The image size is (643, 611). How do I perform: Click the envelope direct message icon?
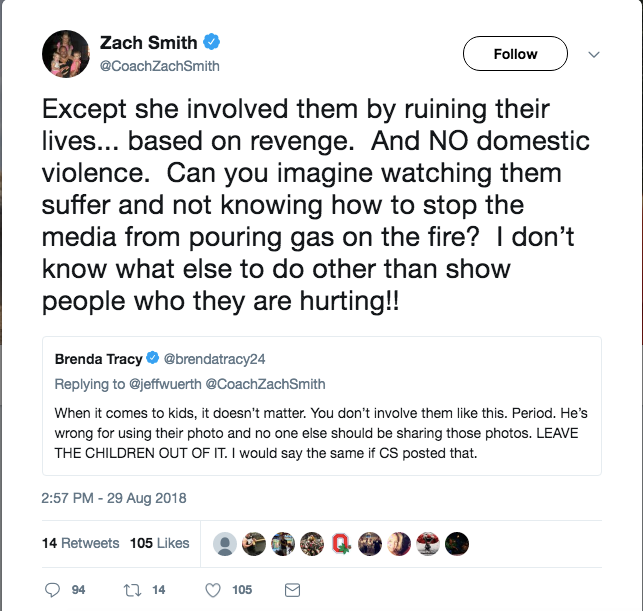point(293,591)
